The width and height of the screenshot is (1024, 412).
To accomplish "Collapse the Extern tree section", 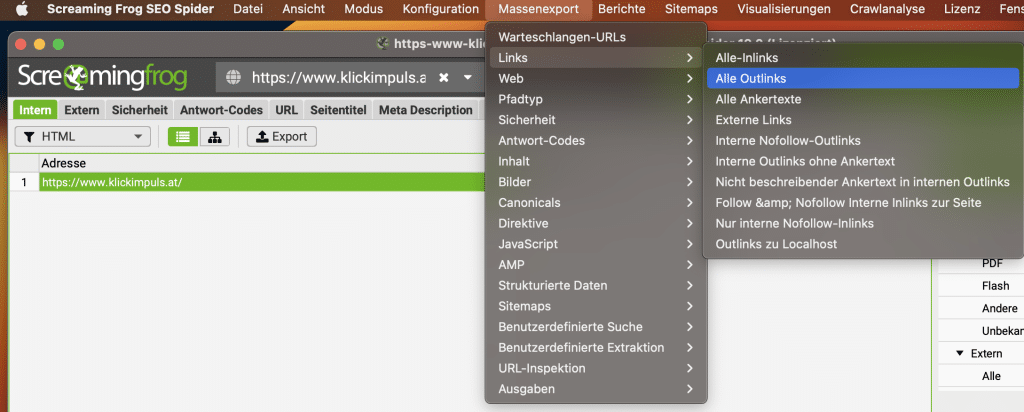I will coord(960,353).
